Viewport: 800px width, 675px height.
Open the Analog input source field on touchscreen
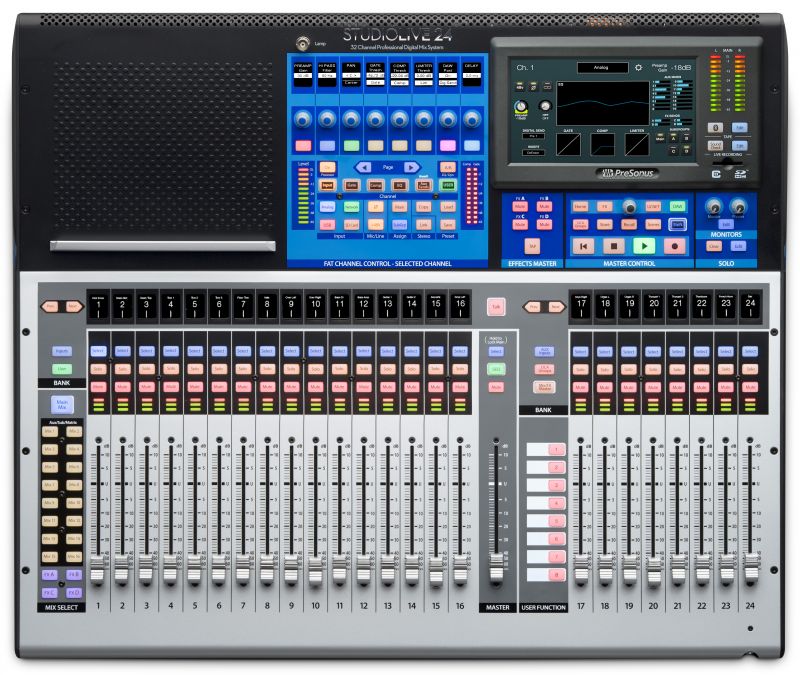(603, 67)
